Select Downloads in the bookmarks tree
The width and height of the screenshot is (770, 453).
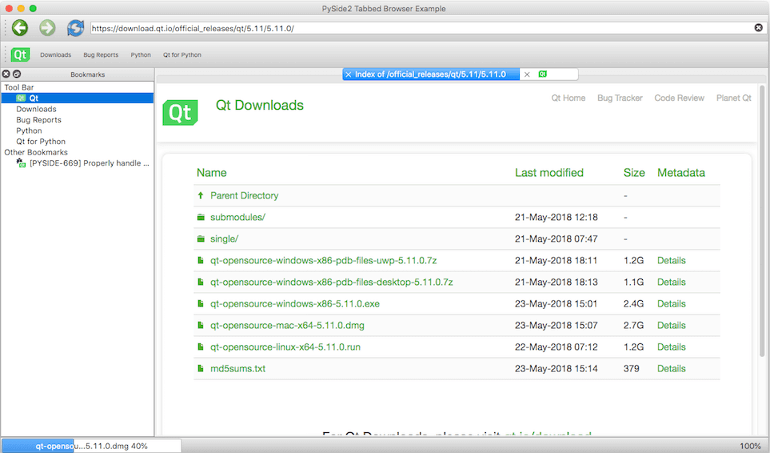(36, 109)
